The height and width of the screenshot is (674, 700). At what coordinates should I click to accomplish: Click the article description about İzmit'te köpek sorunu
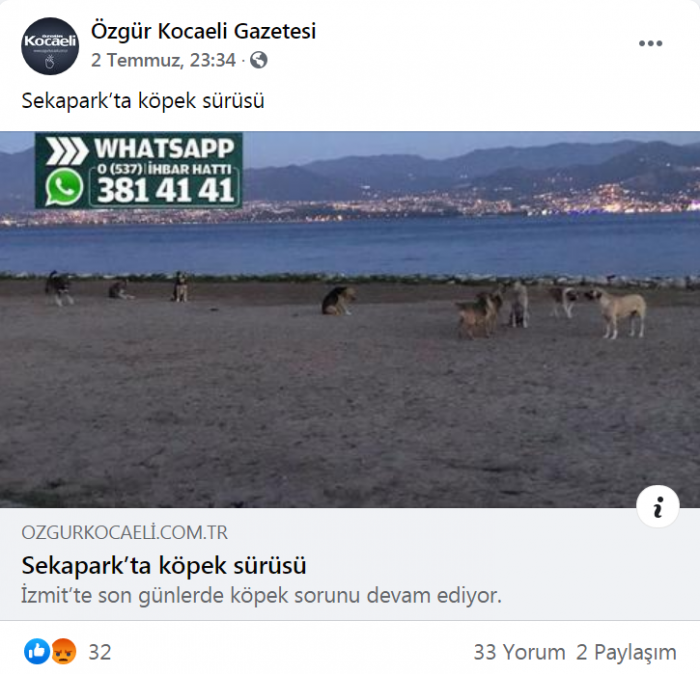[262, 595]
